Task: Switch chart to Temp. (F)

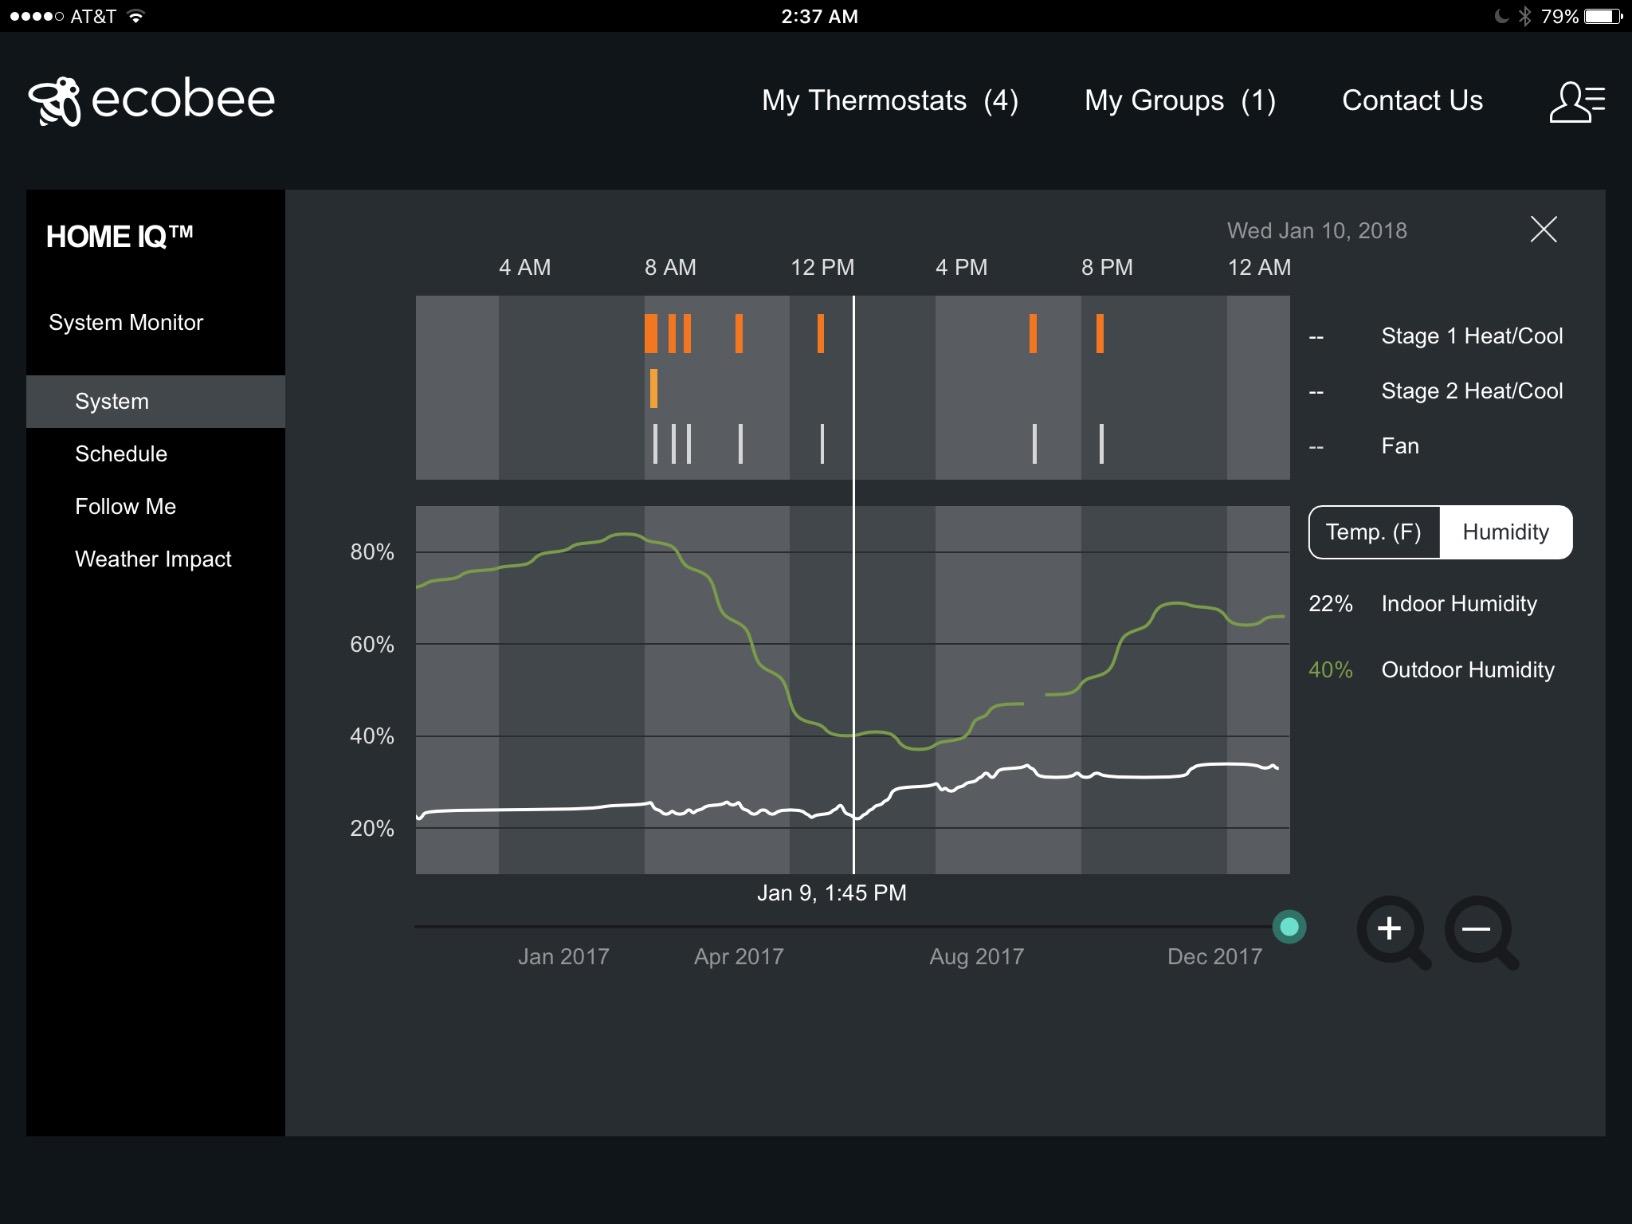Action: (x=1373, y=532)
